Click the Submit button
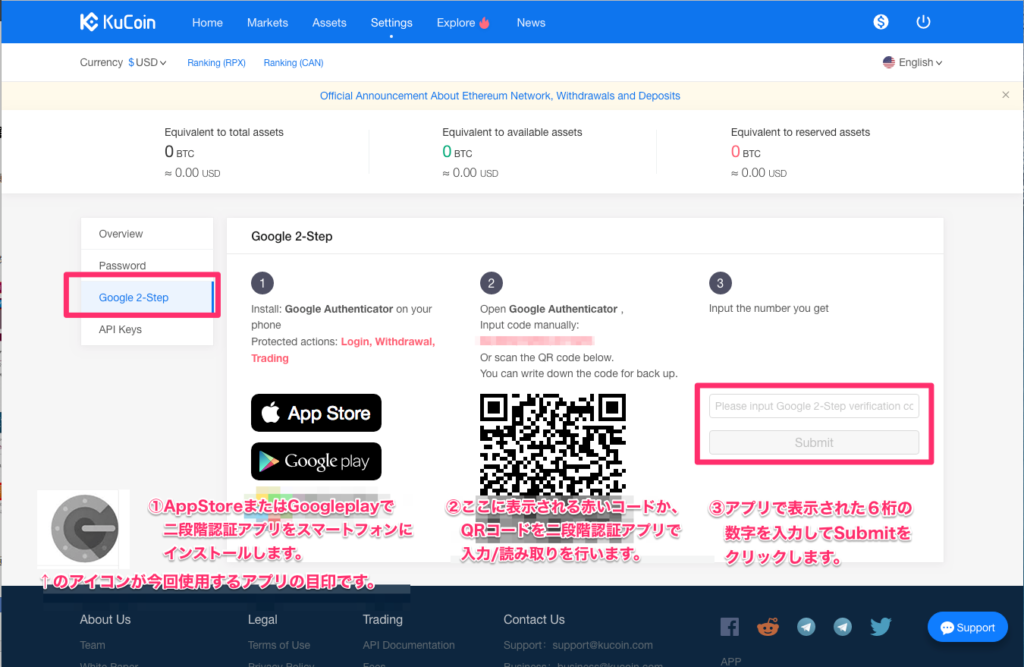1024x667 pixels. (814, 443)
